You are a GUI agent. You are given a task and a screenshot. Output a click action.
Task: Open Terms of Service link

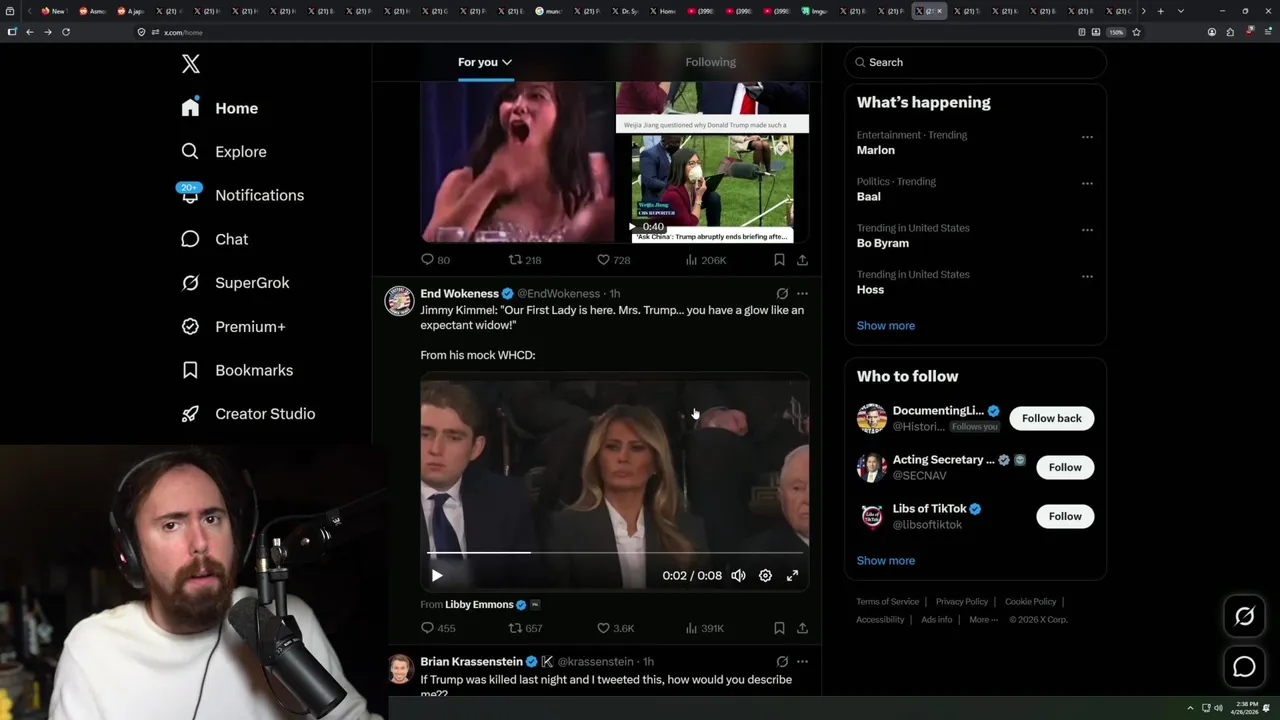coord(887,602)
